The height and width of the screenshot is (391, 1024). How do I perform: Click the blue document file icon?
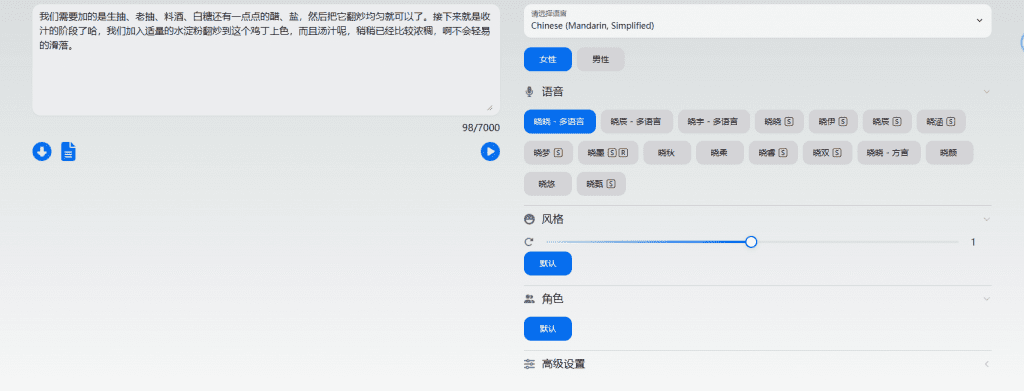[69, 152]
